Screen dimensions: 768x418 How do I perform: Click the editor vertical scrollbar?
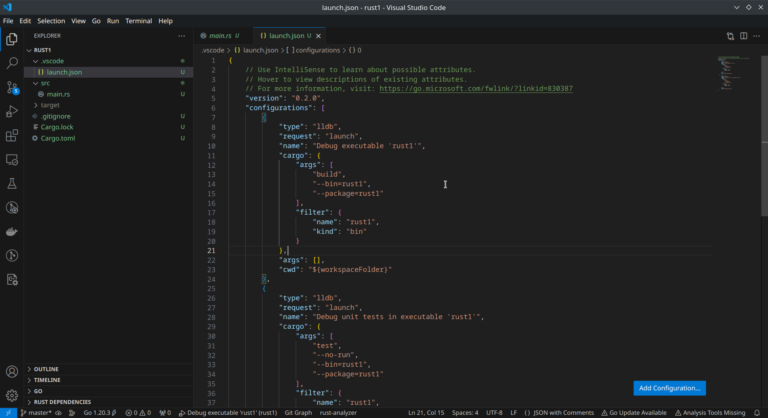point(765,135)
